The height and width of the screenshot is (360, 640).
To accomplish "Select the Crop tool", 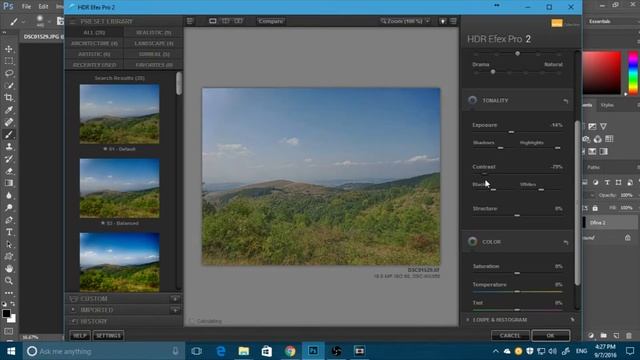I will [9, 98].
